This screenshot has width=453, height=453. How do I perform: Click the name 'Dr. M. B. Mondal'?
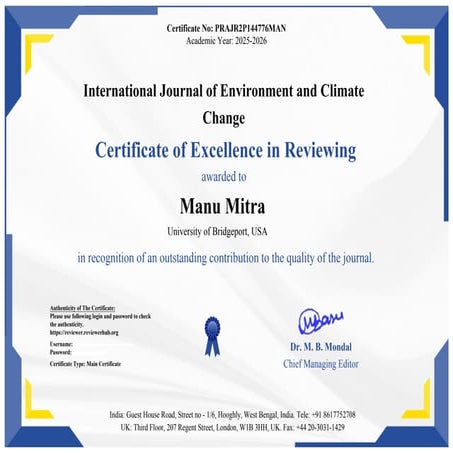(x=321, y=347)
